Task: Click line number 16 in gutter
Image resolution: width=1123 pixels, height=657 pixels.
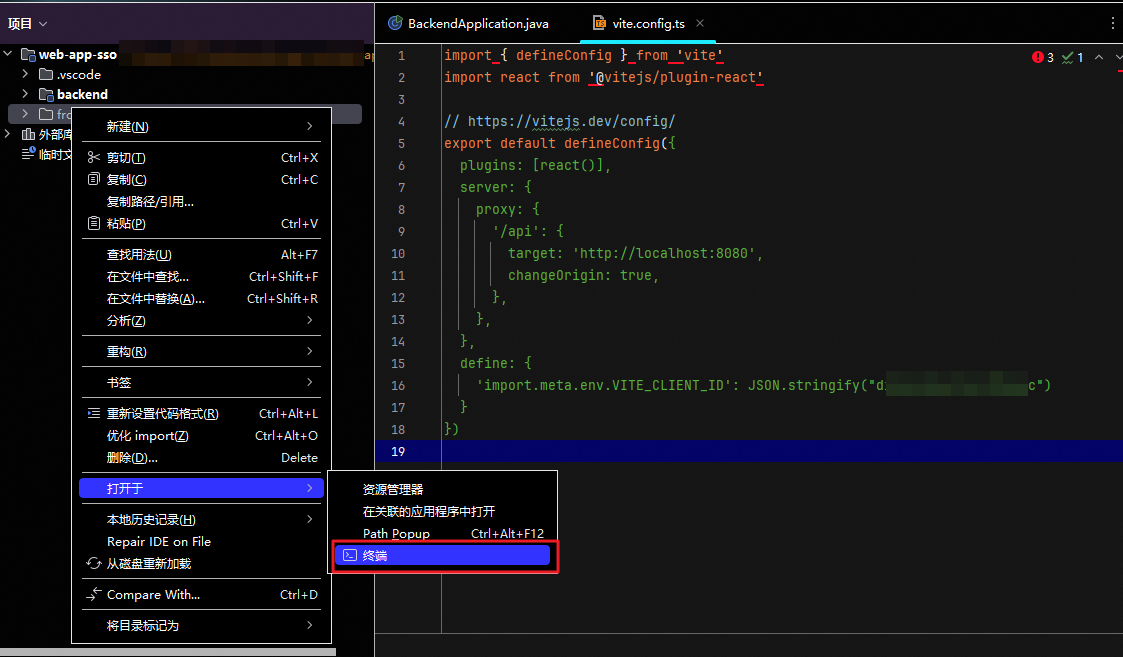Action: (398, 385)
